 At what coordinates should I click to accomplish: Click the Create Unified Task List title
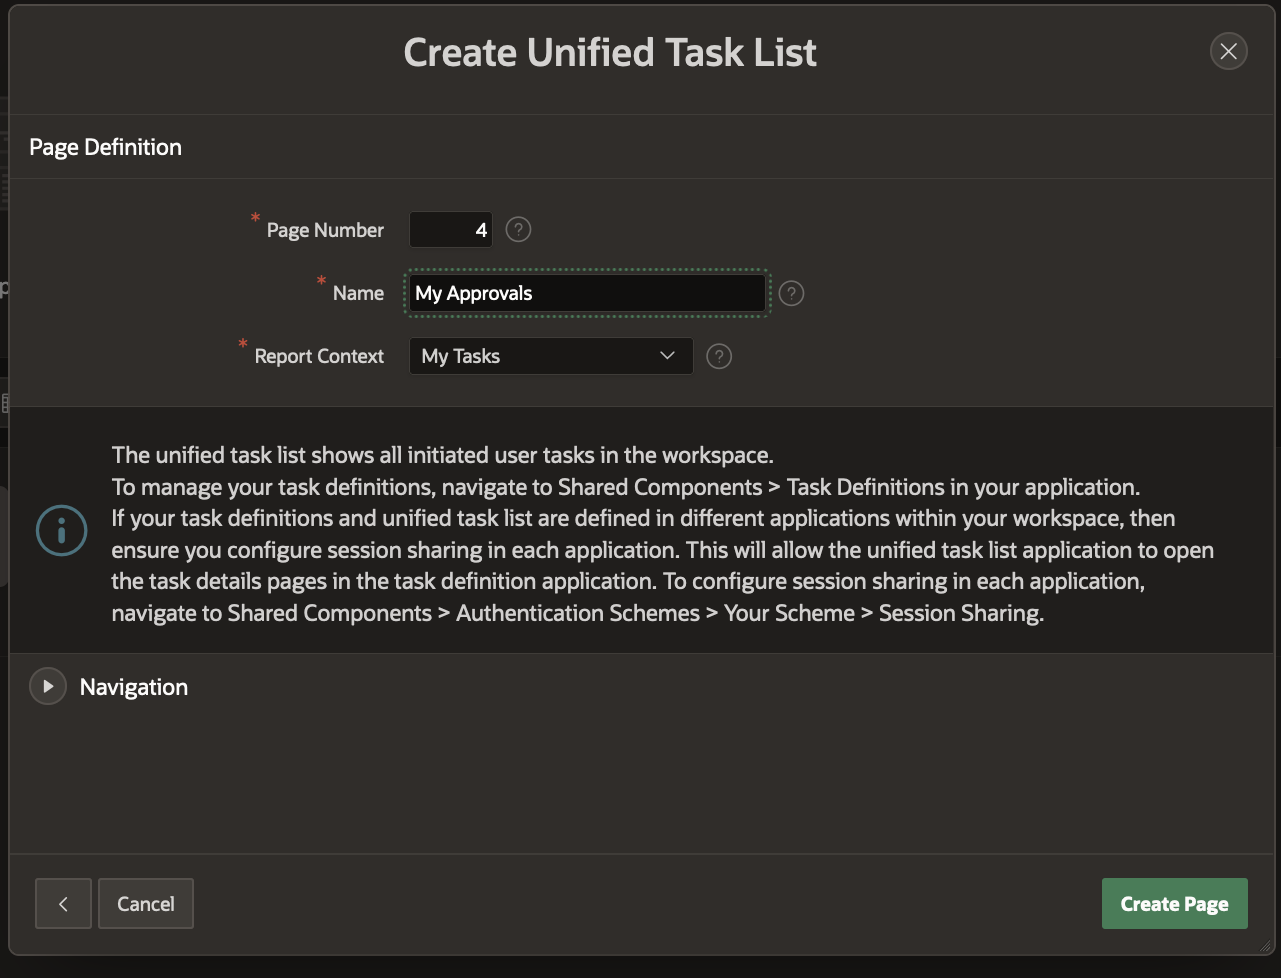[610, 52]
